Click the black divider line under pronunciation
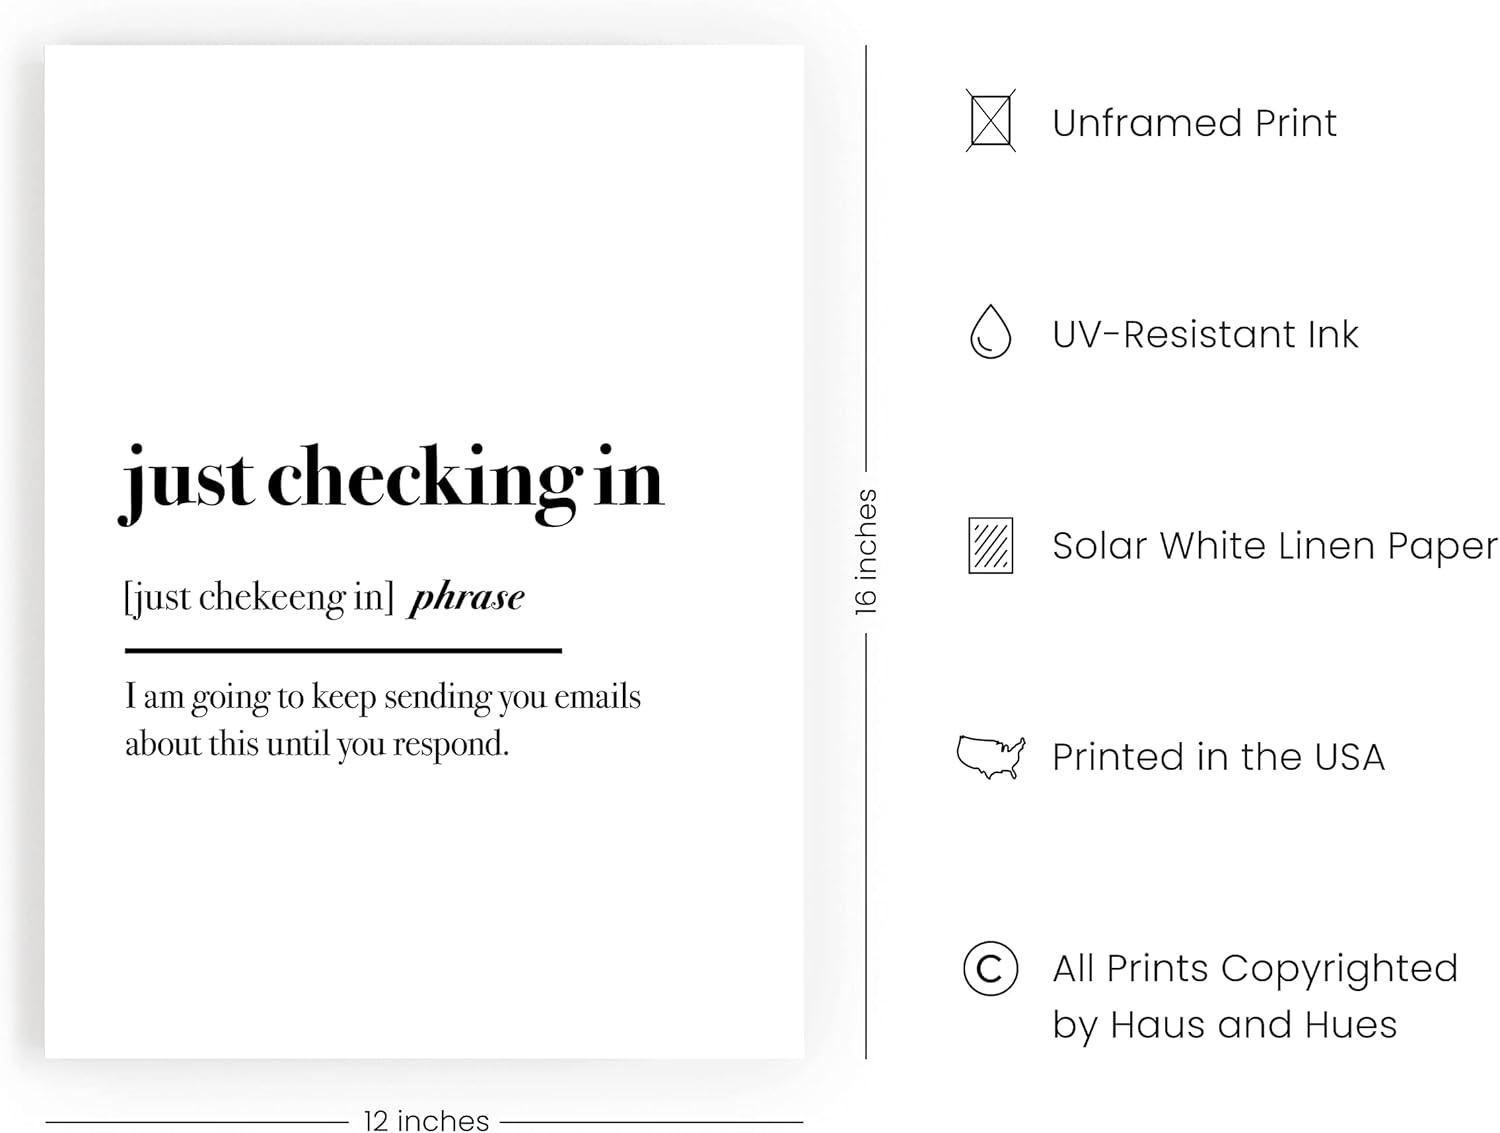Screen dimensions: 1500x1133 [343, 650]
